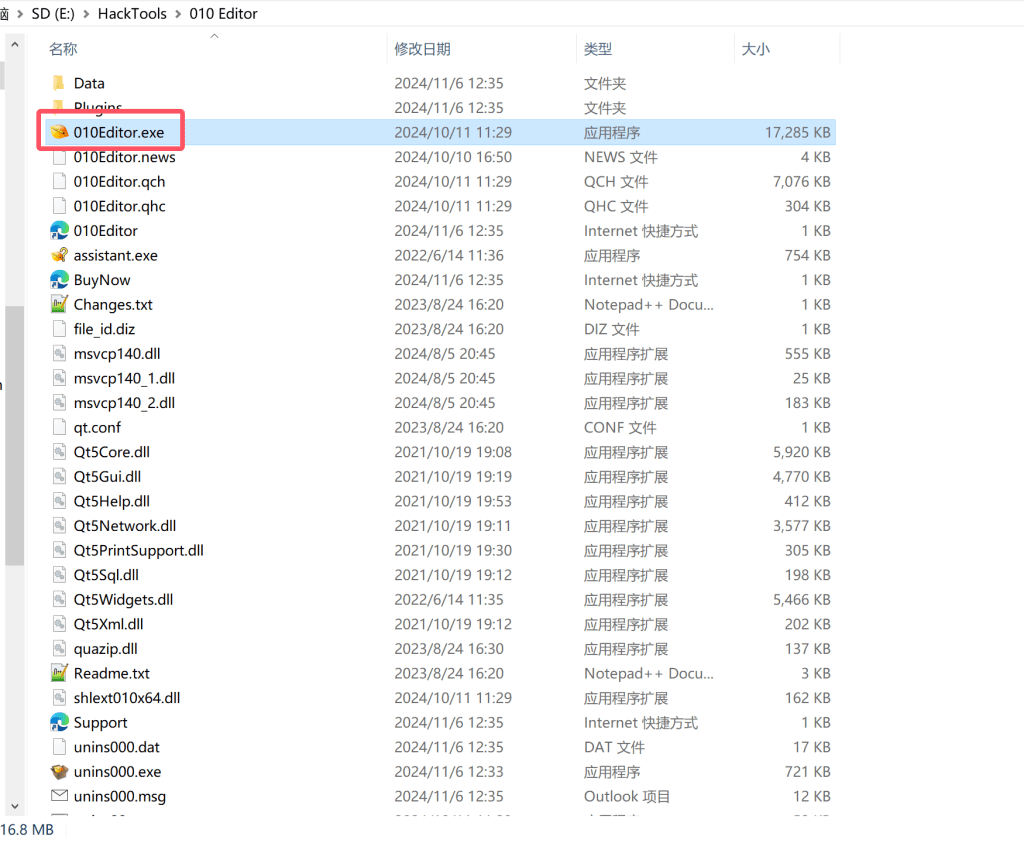Sort files by the 类型 column header

click(598, 49)
